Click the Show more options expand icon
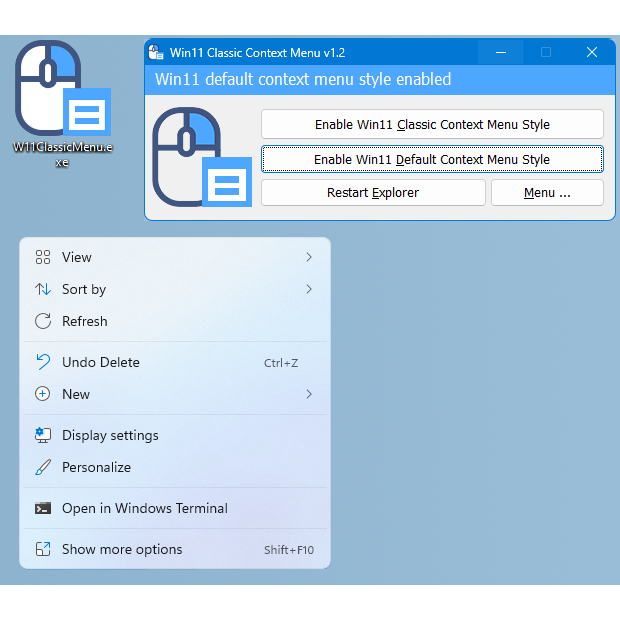620x620 pixels. point(43,549)
